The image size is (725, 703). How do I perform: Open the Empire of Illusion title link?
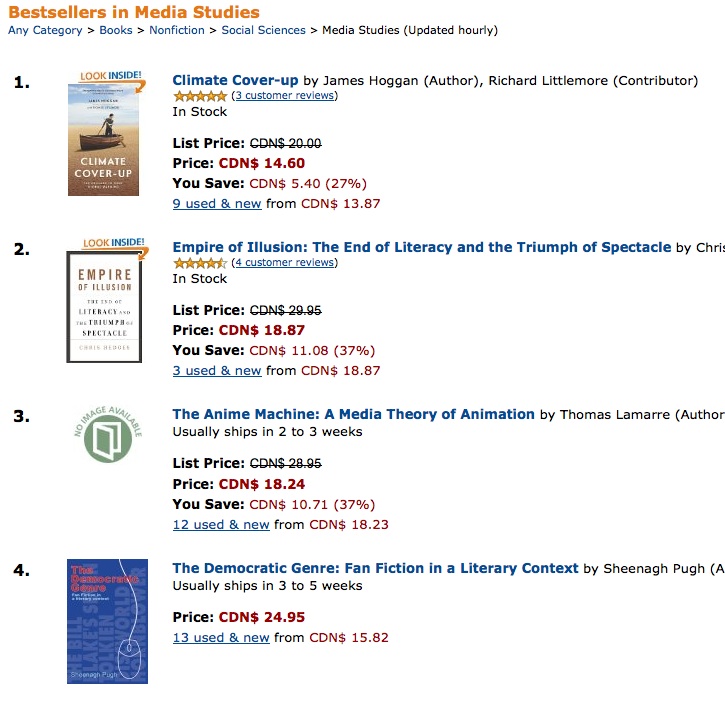click(422, 247)
